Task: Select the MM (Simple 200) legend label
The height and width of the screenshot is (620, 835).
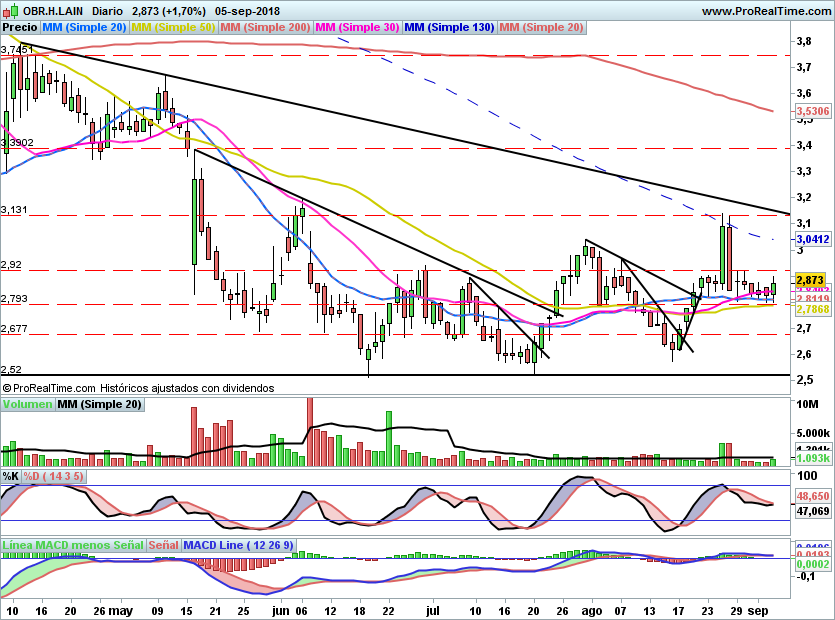Action: point(266,27)
